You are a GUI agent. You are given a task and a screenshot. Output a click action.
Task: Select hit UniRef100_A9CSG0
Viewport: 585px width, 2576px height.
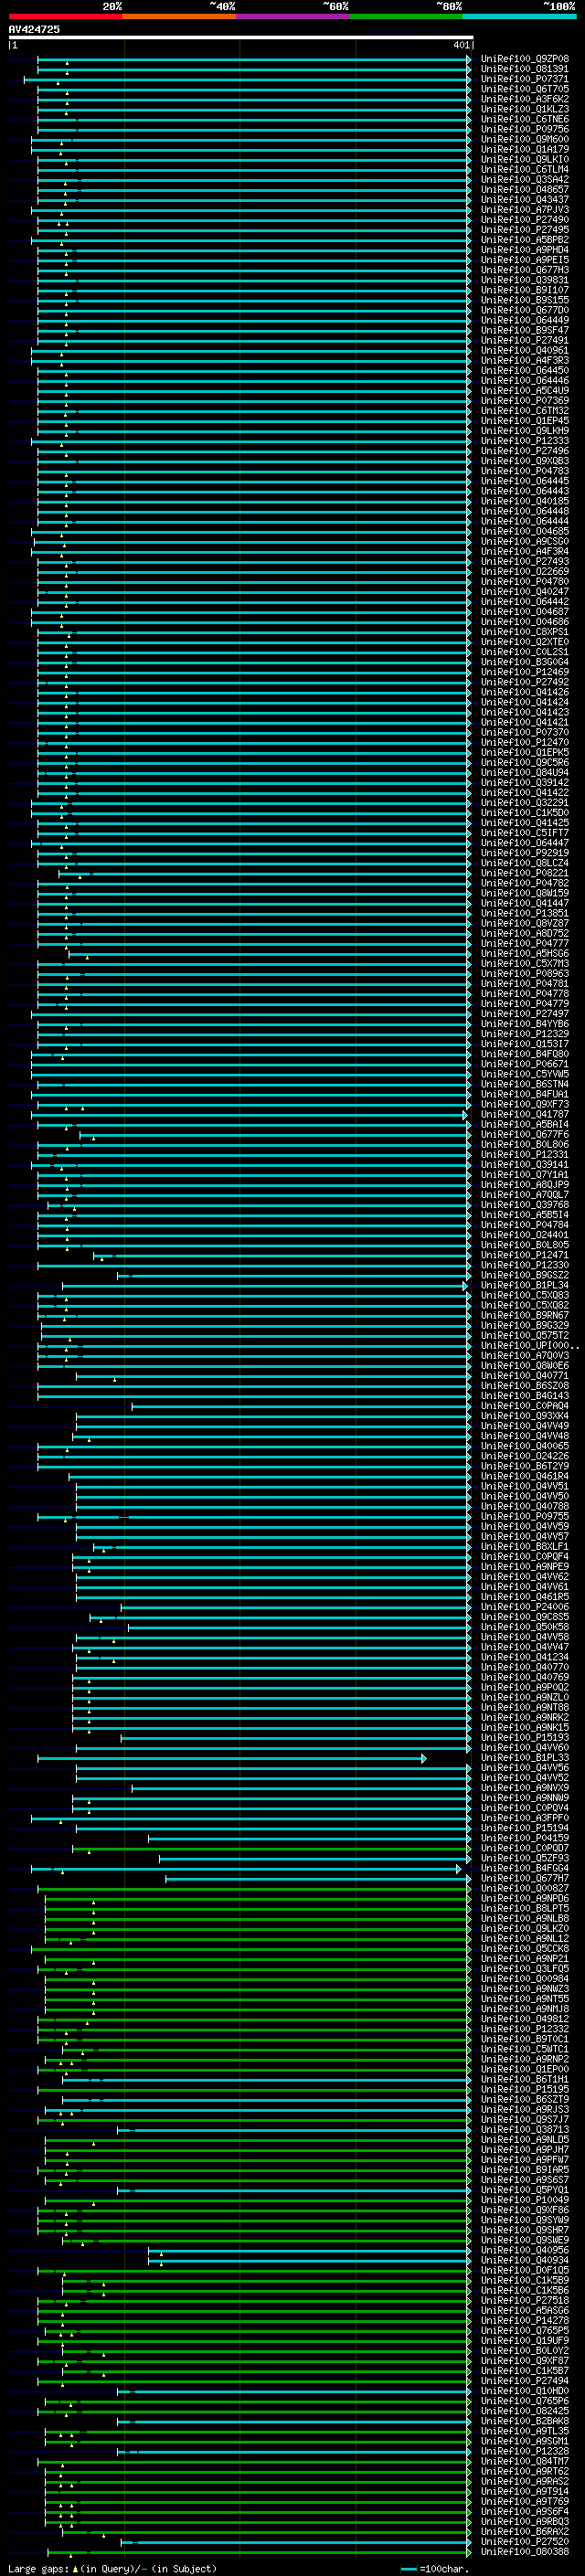pyautogui.click(x=525, y=541)
